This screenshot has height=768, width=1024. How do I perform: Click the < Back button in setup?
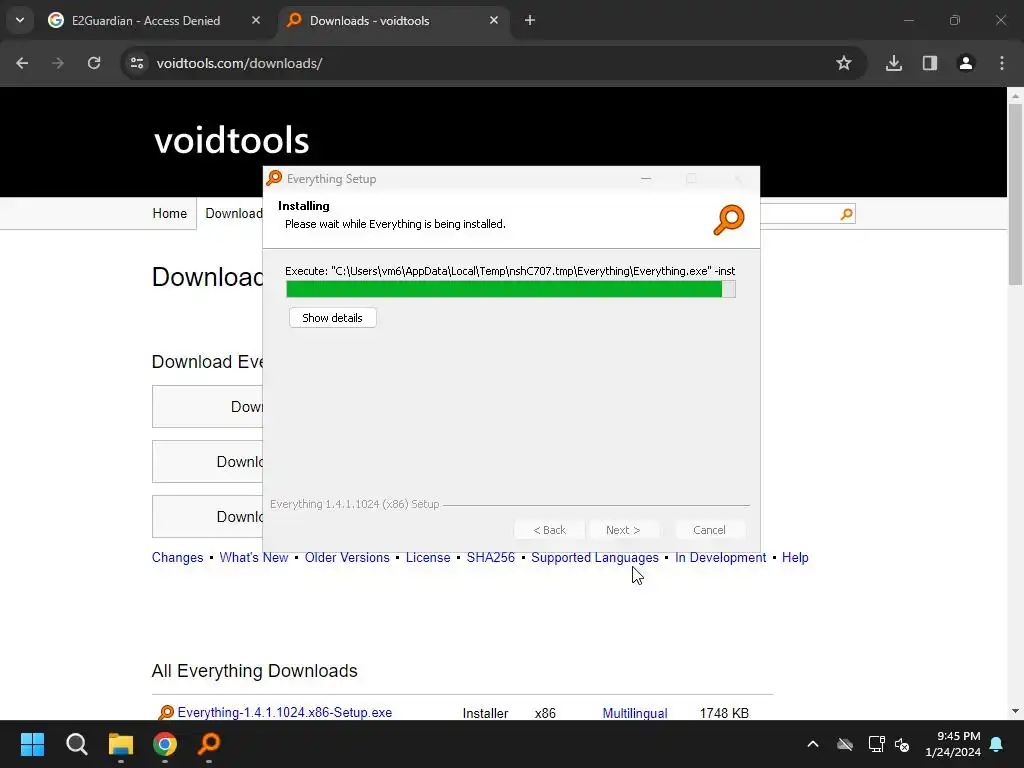[x=549, y=530]
